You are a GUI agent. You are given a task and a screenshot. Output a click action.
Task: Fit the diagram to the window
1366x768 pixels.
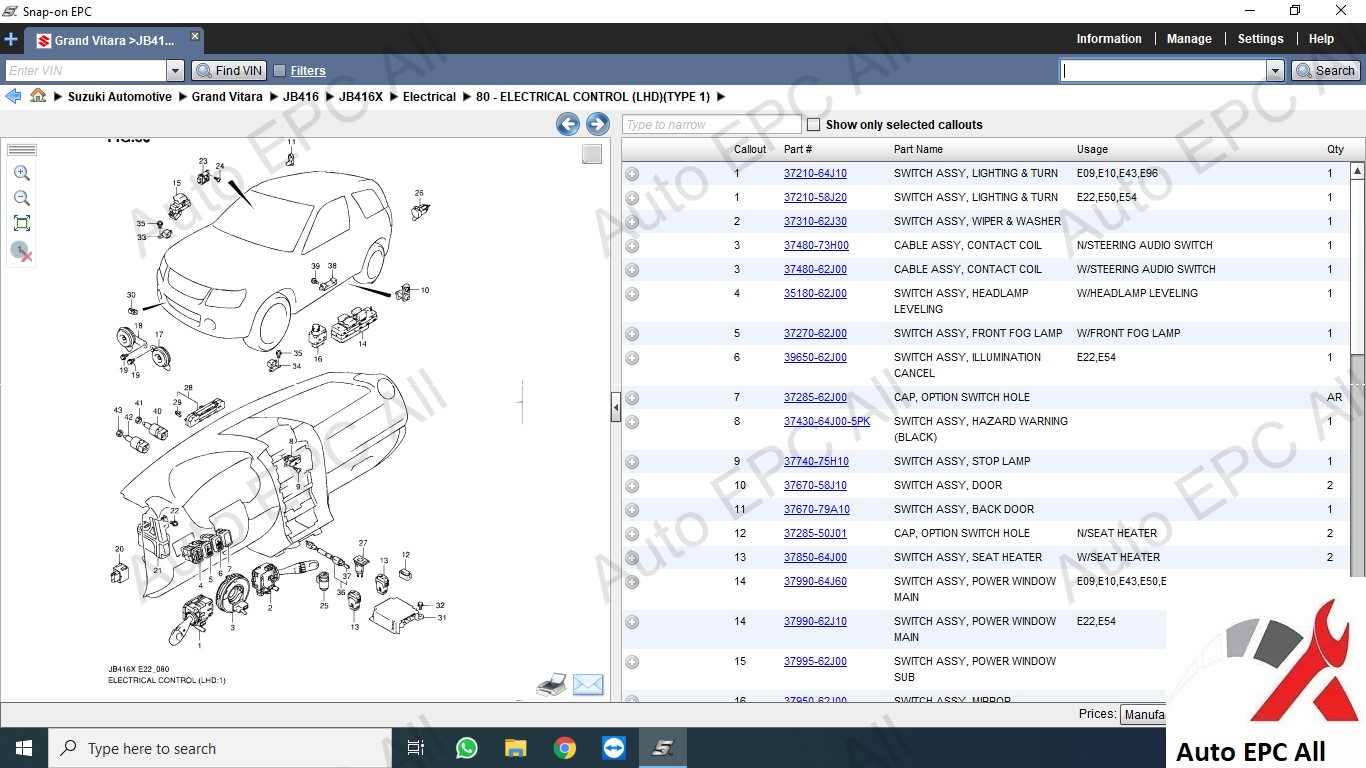click(22, 223)
